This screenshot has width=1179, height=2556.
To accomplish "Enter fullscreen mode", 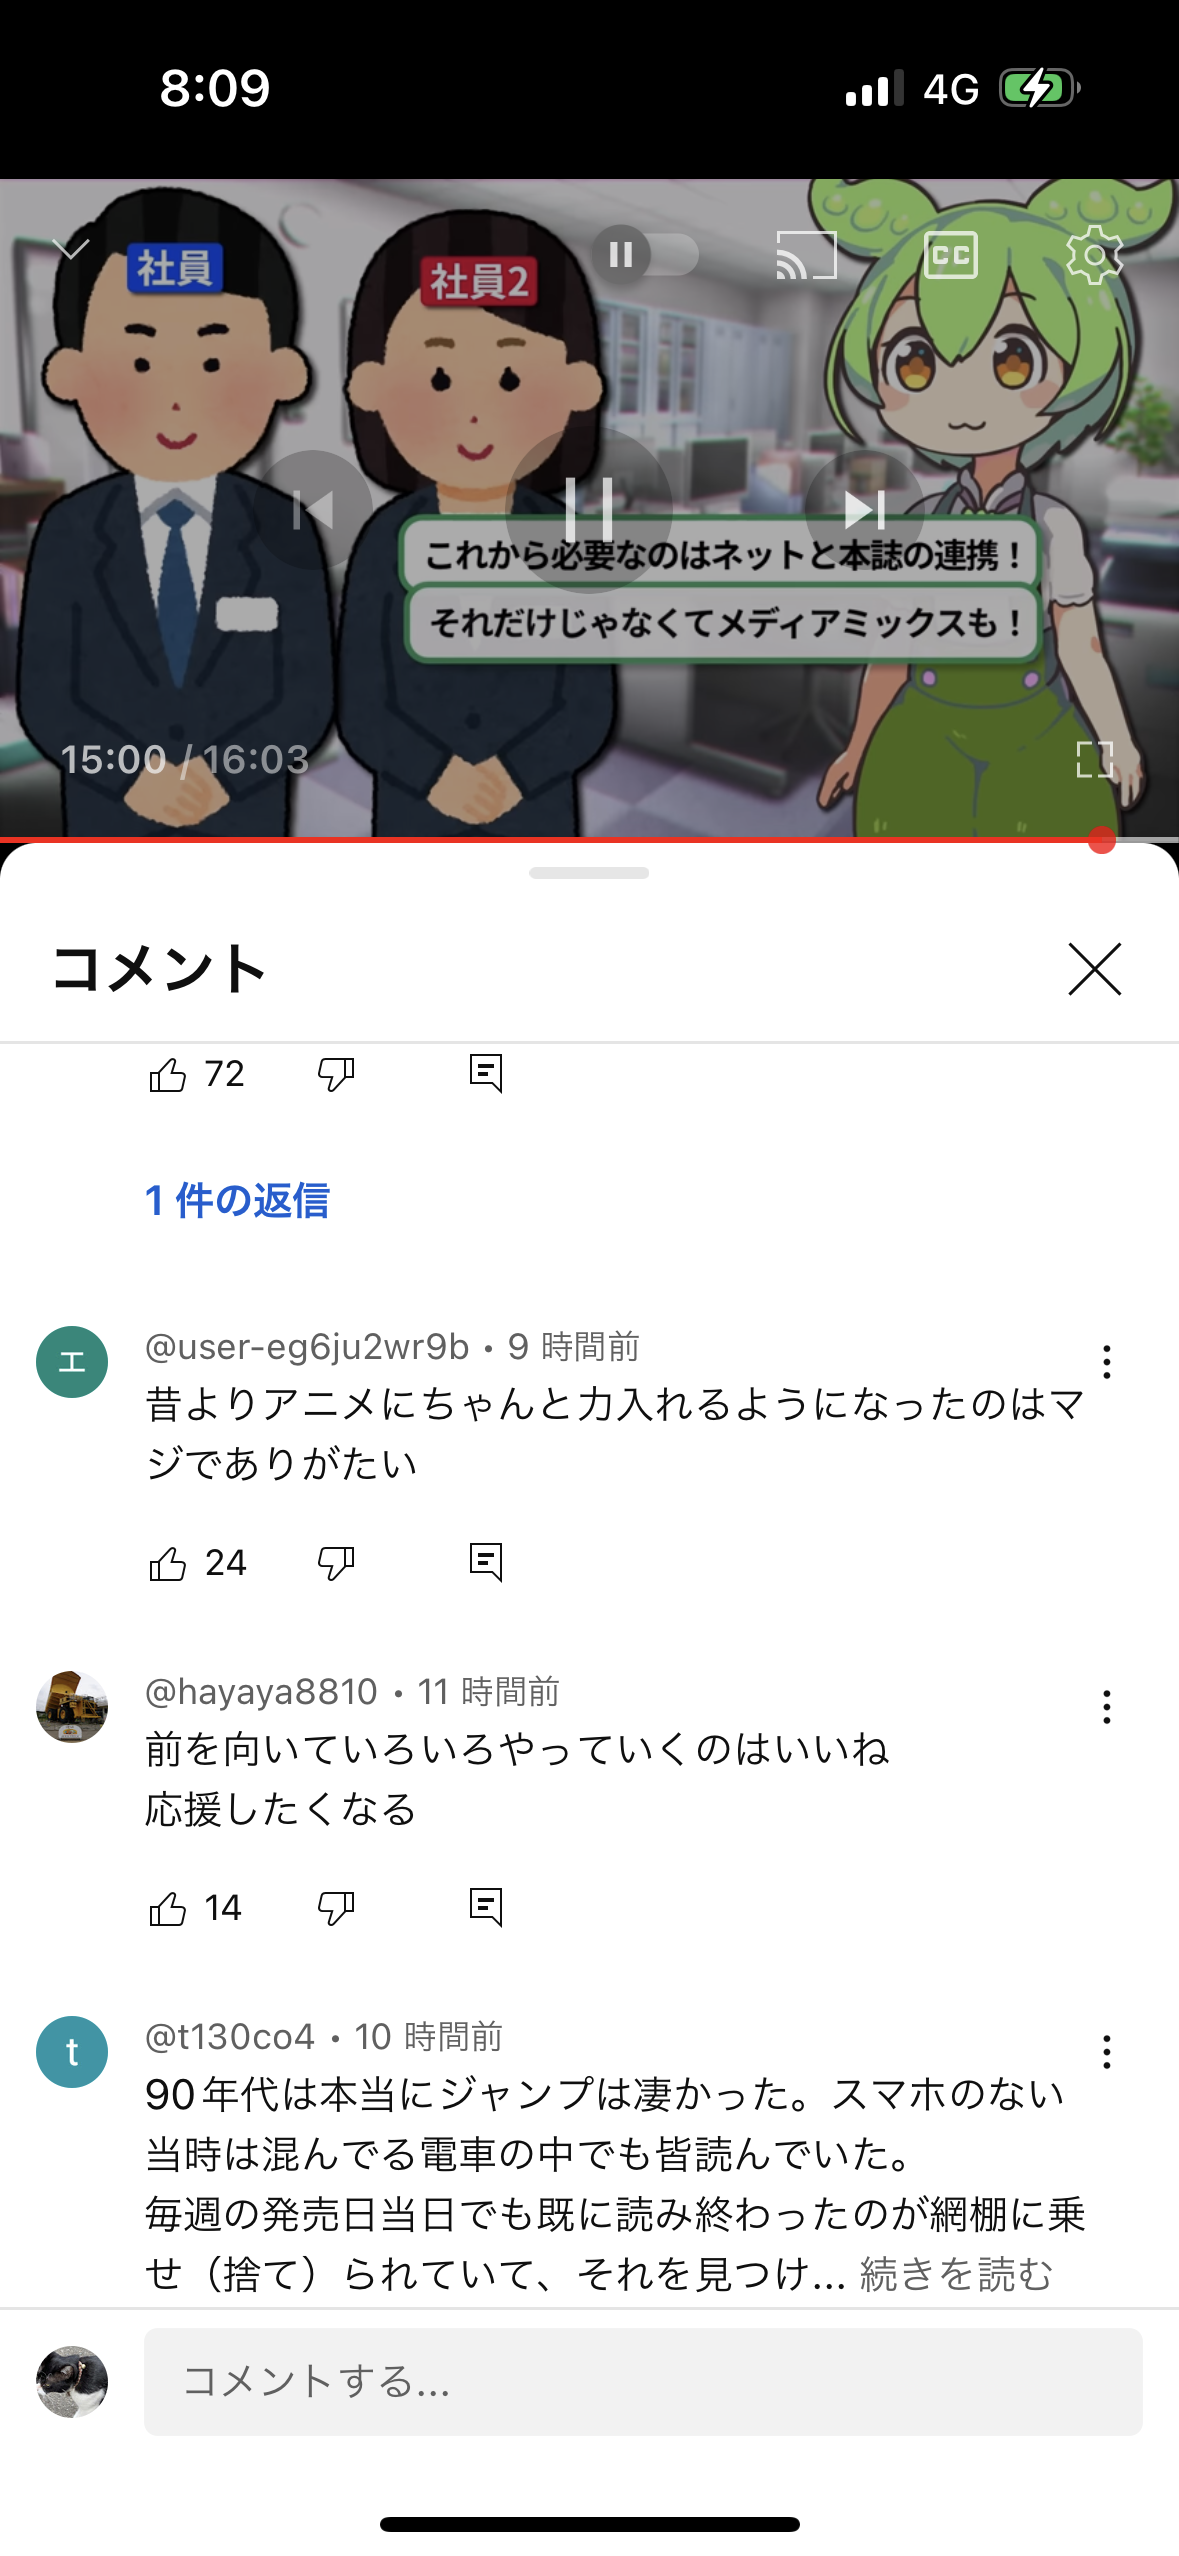I will pos(1095,759).
